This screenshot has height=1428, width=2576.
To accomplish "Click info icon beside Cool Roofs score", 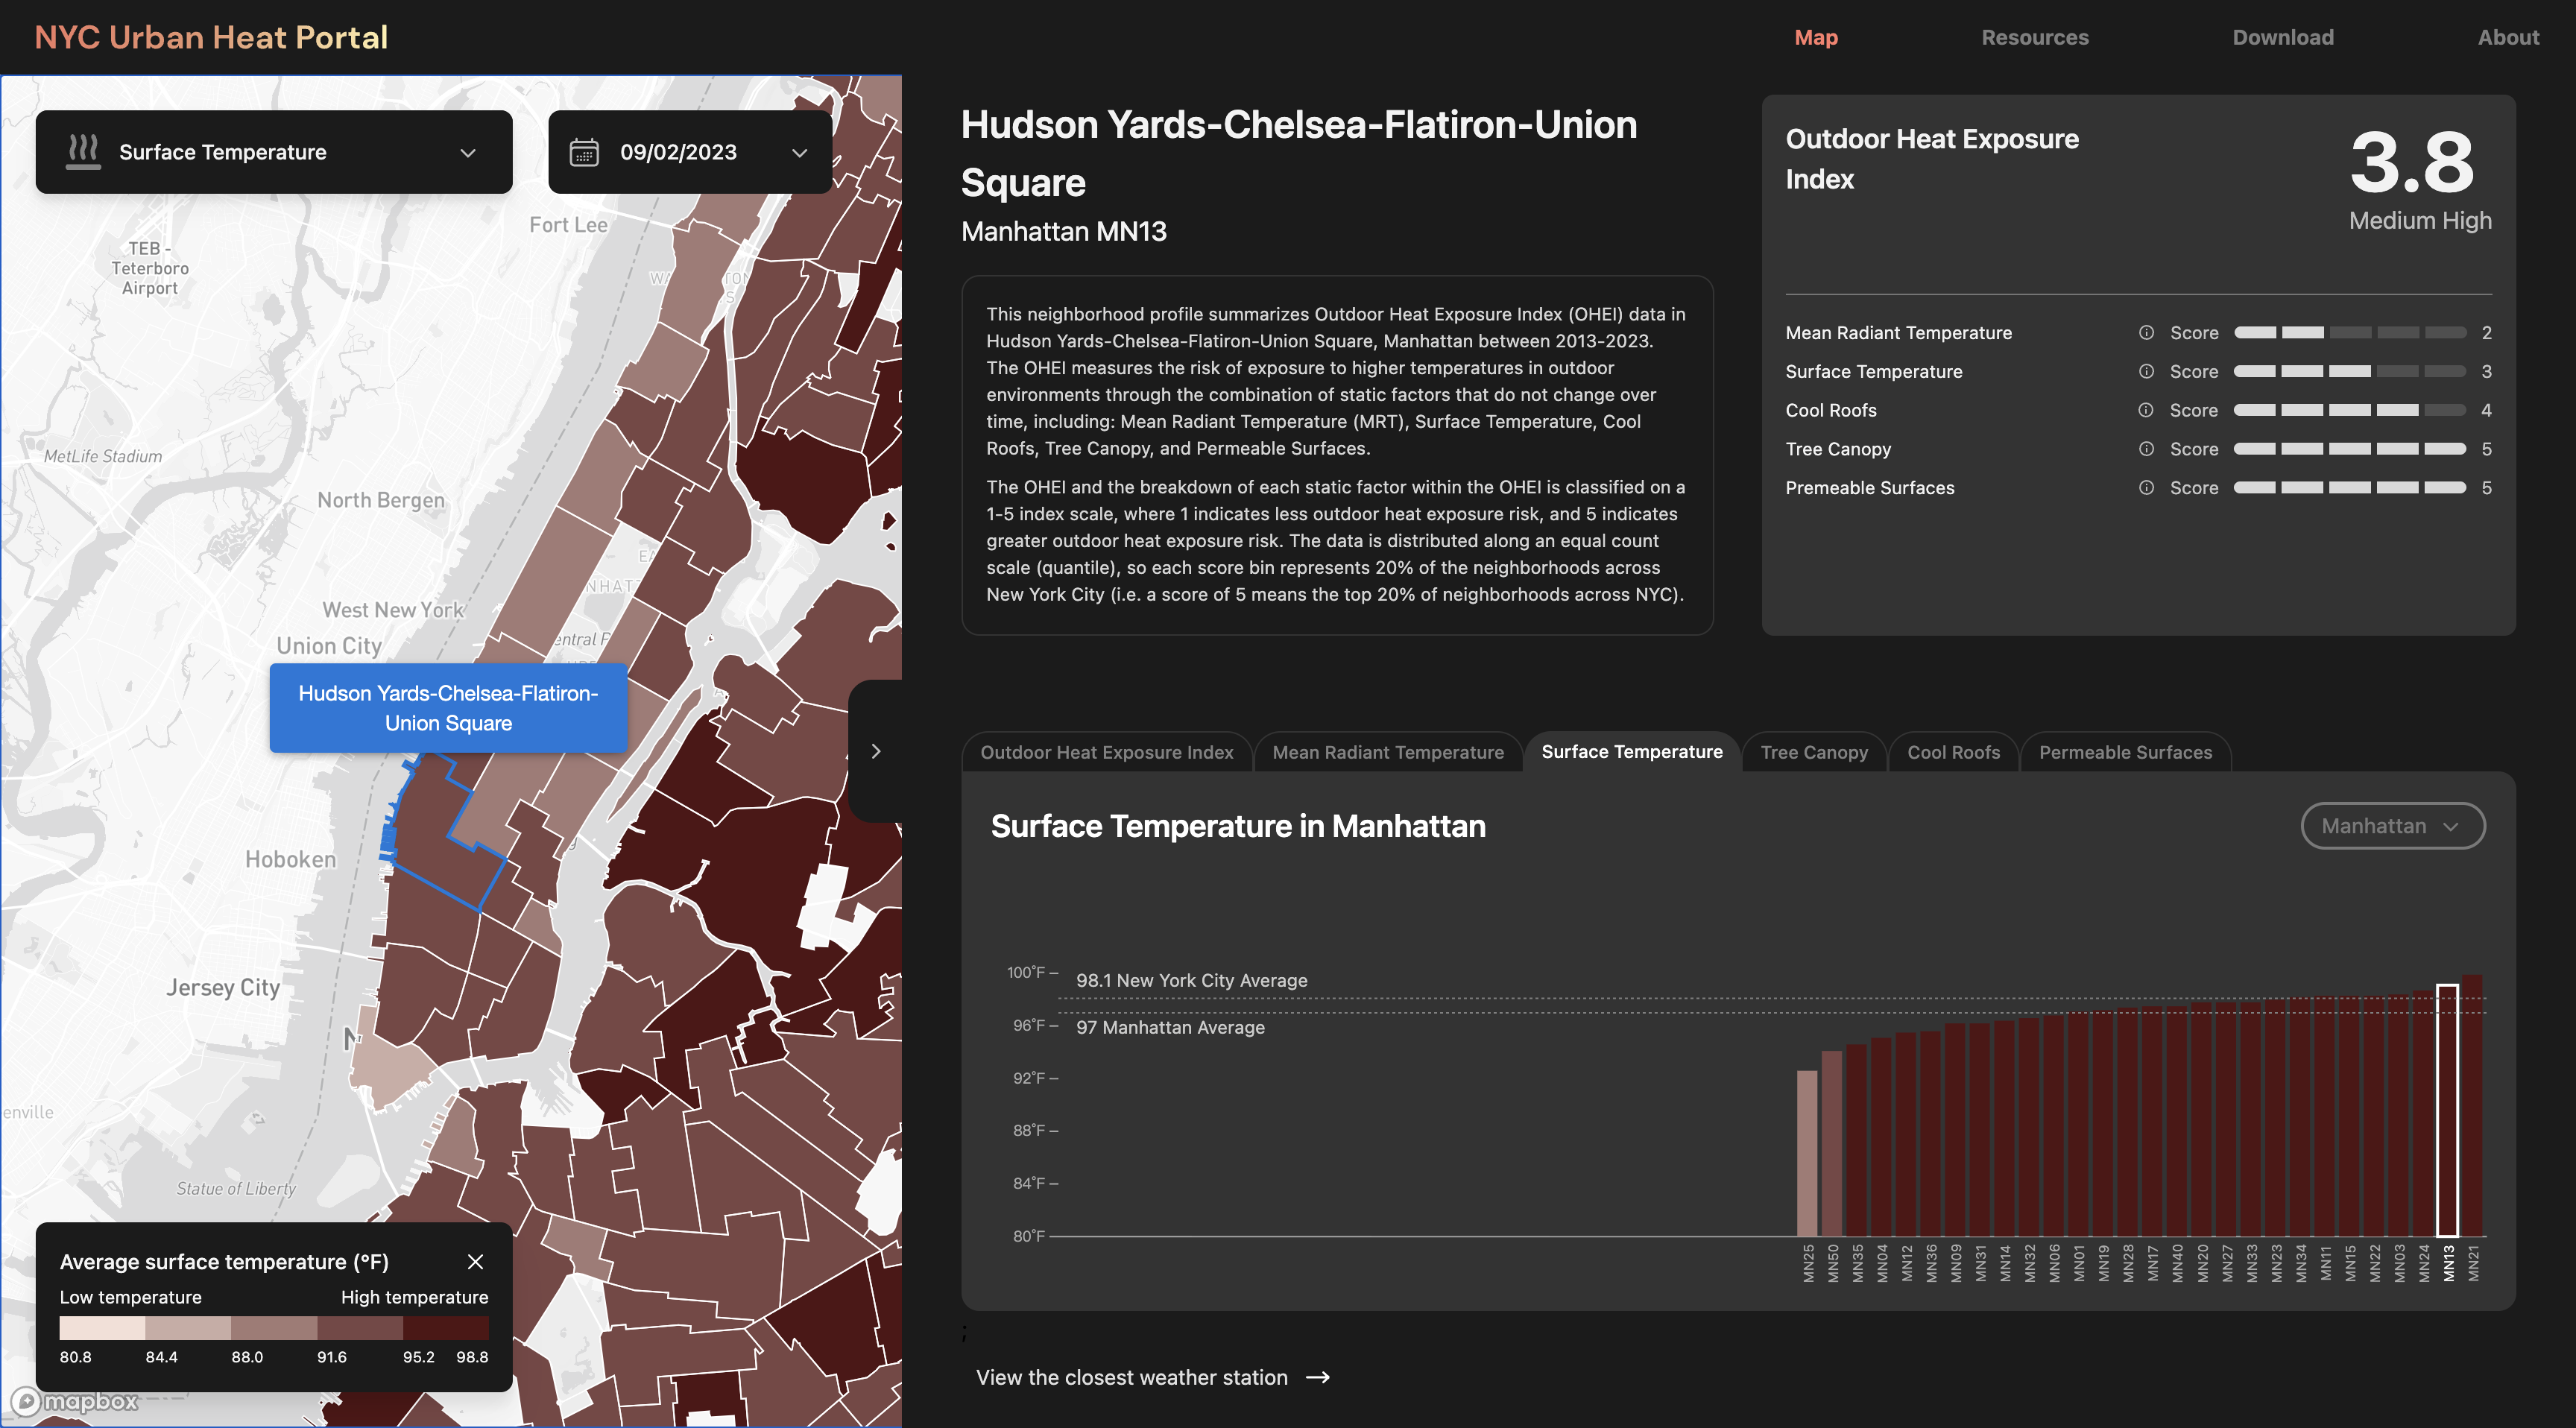I will [x=2146, y=410].
